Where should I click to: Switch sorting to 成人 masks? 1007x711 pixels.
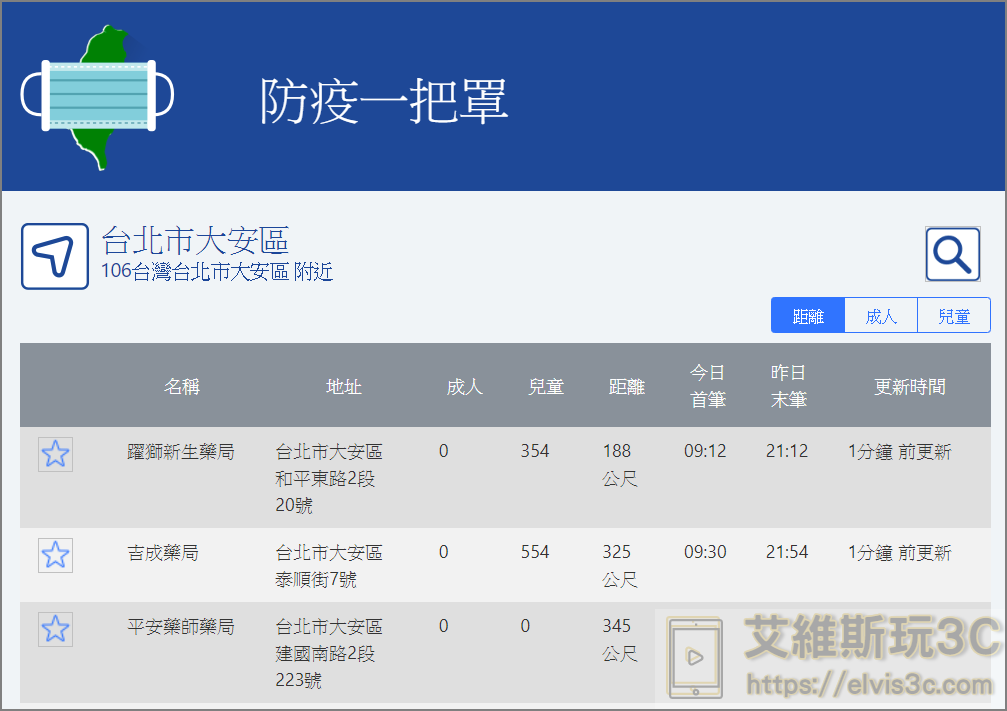click(881, 316)
